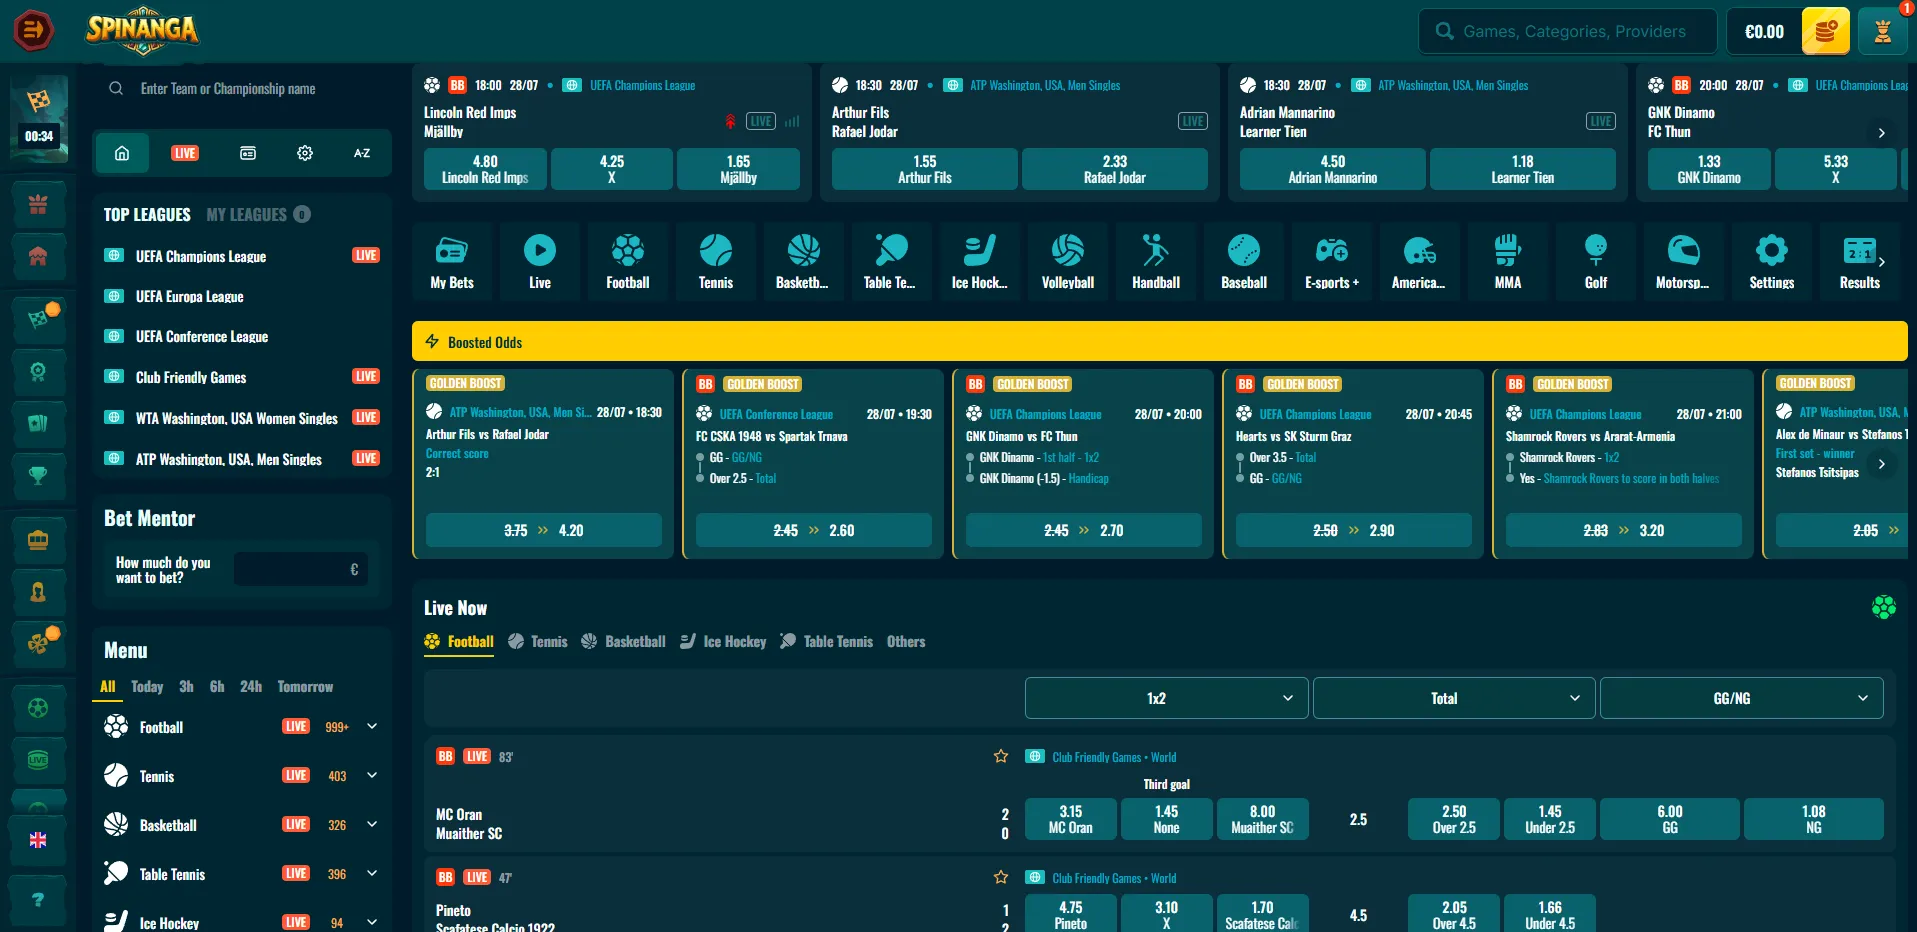Open the MMA category tile
The image size is (1917, 932).
(x=1507, y=261)
